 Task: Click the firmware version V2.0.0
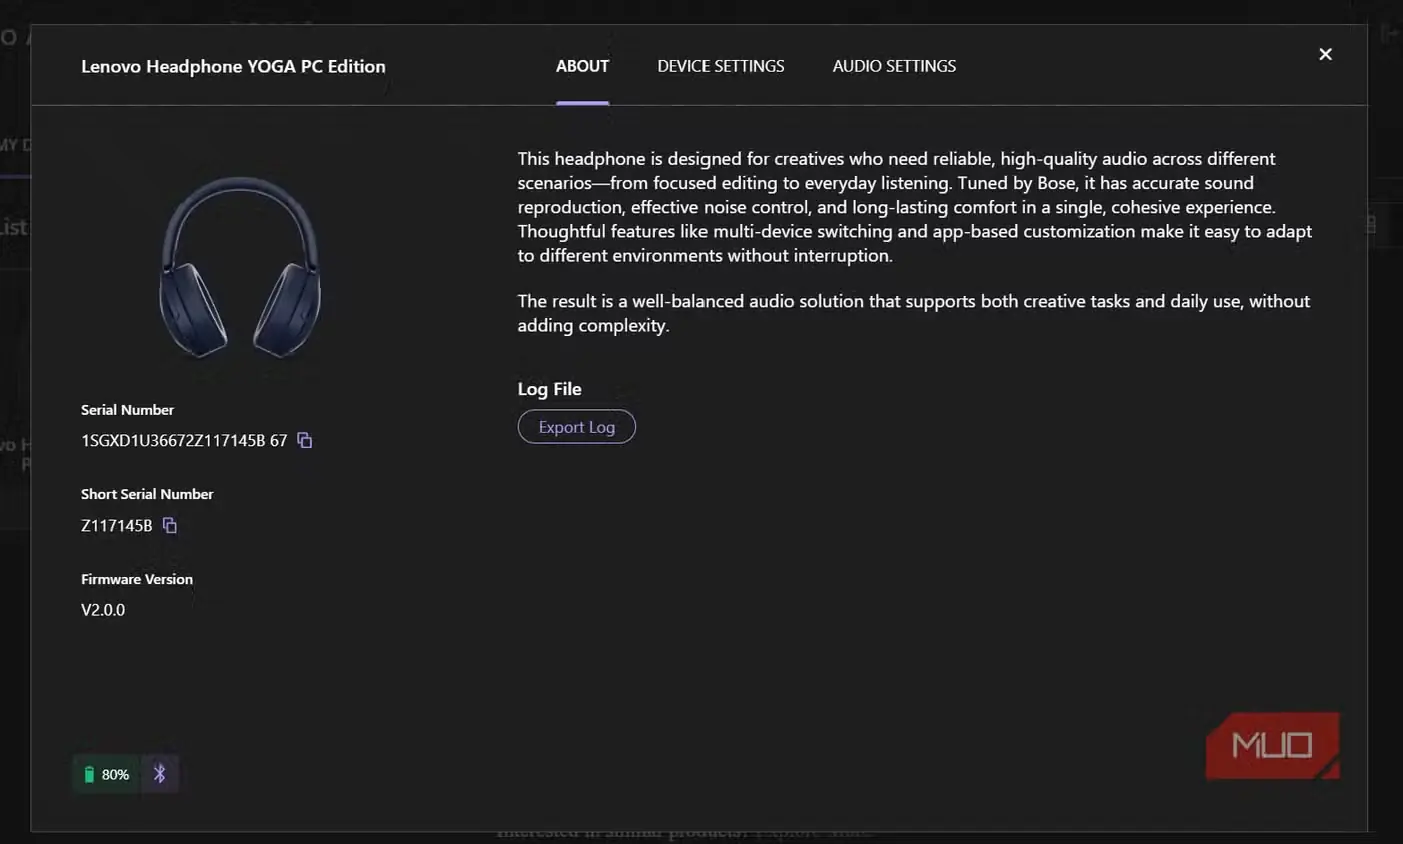coord(103,610)
